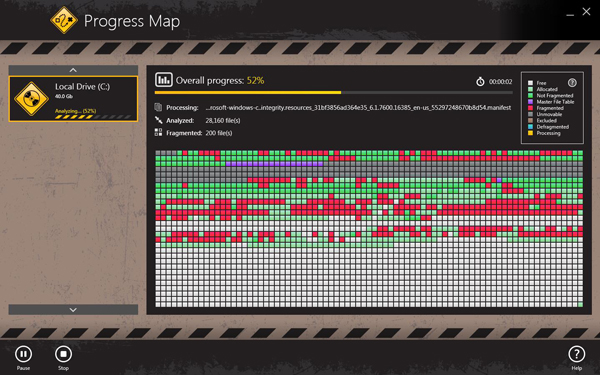
Task: Click the Progress Map logo icon
Action: coord(64,20)
